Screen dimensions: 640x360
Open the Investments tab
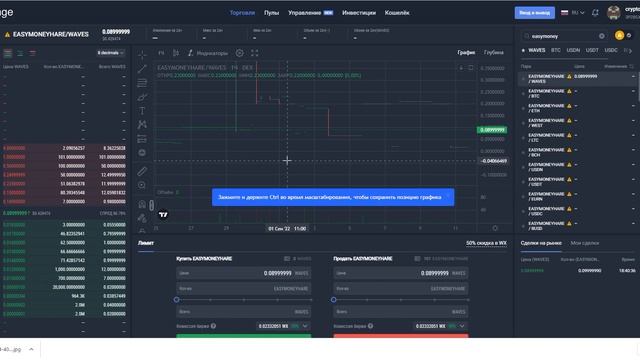359,13
